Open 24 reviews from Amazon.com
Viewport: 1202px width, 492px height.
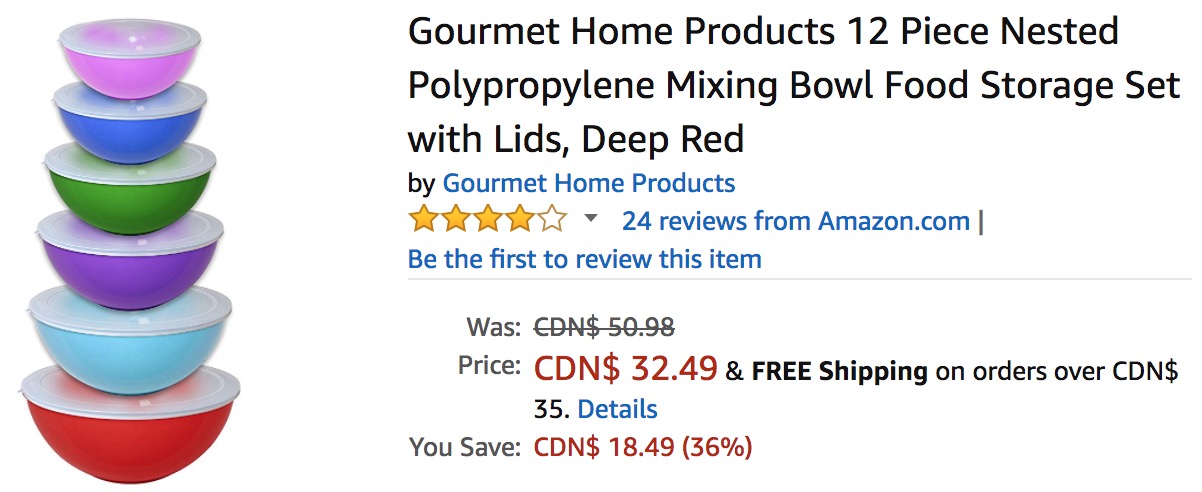tap(796, 220)
